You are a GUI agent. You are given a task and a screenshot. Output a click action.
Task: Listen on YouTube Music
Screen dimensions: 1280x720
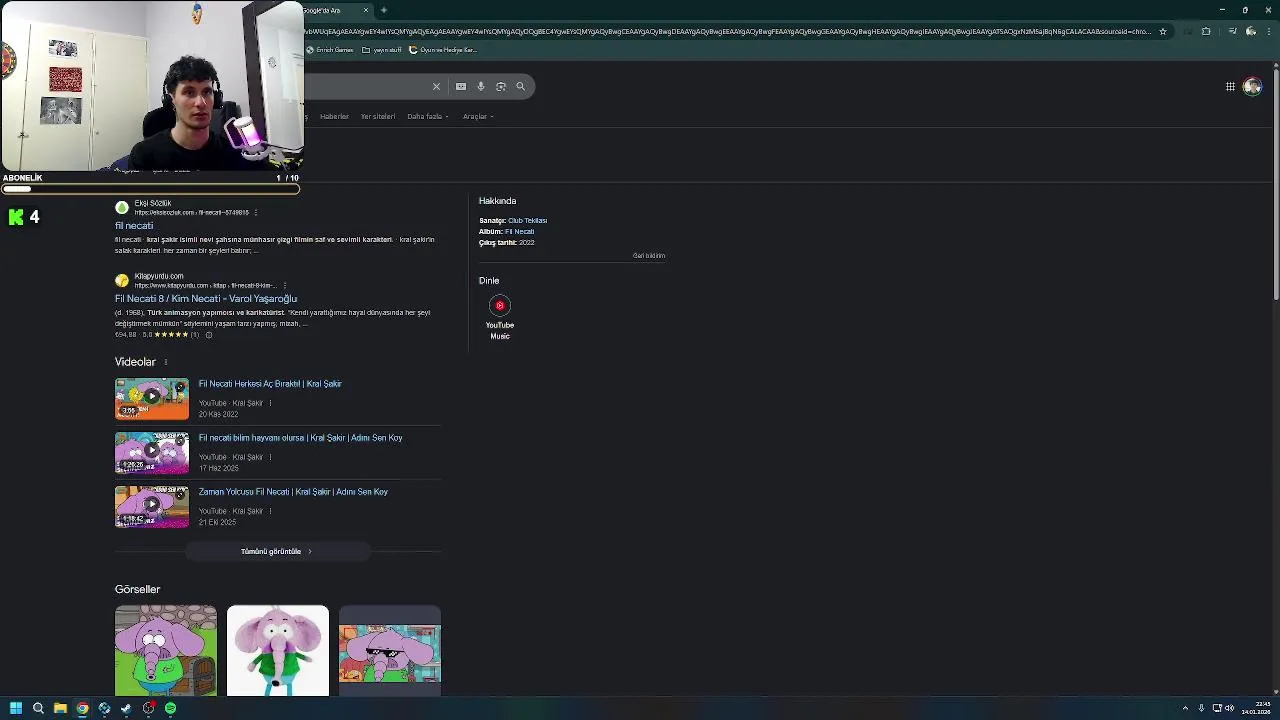pyautogui.click(x=500, y=318)
